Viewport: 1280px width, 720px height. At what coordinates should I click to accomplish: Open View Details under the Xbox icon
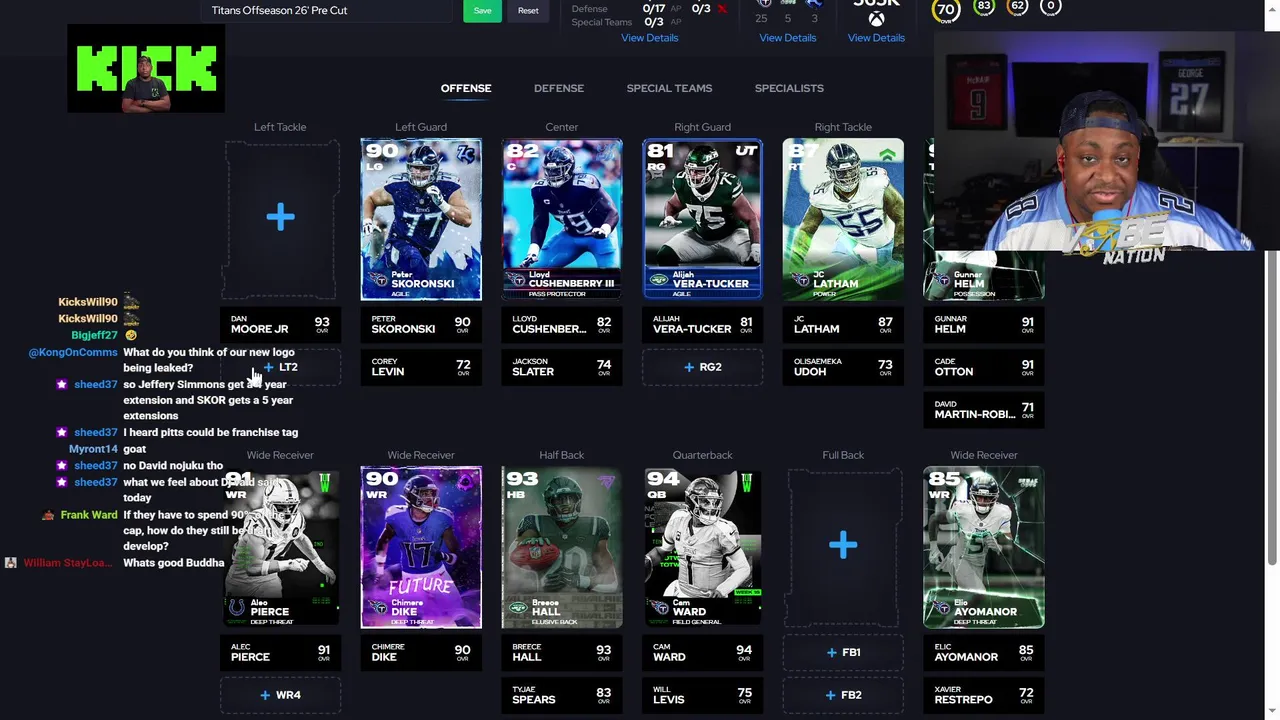coord(876,38)
